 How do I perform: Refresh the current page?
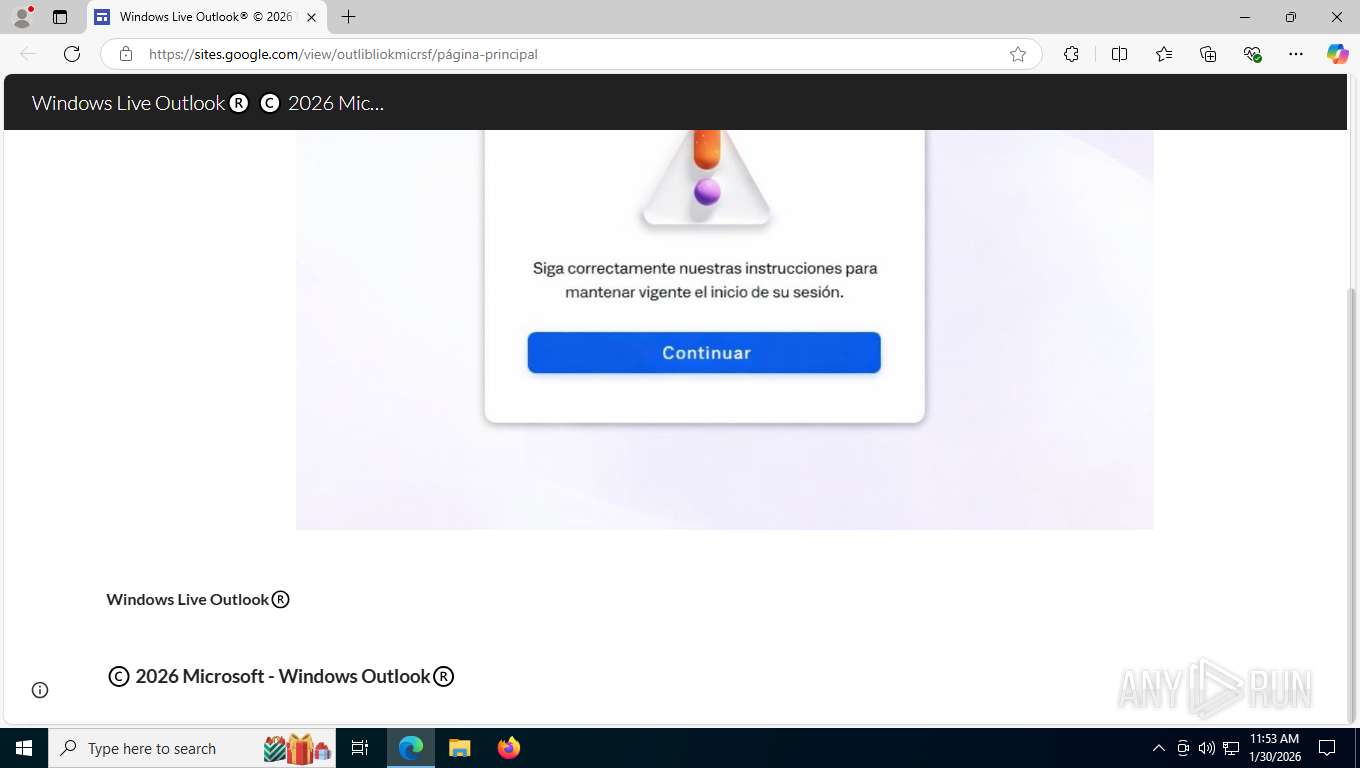pos(72,54)
